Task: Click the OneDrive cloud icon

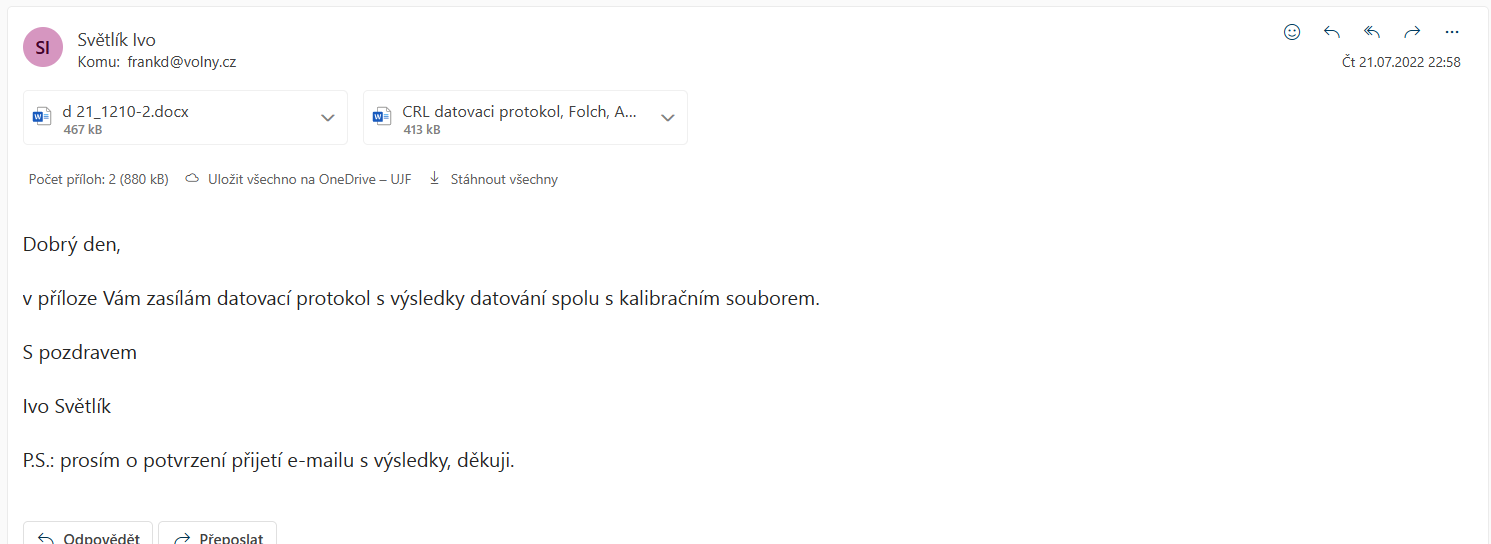Action: [192, 179]
